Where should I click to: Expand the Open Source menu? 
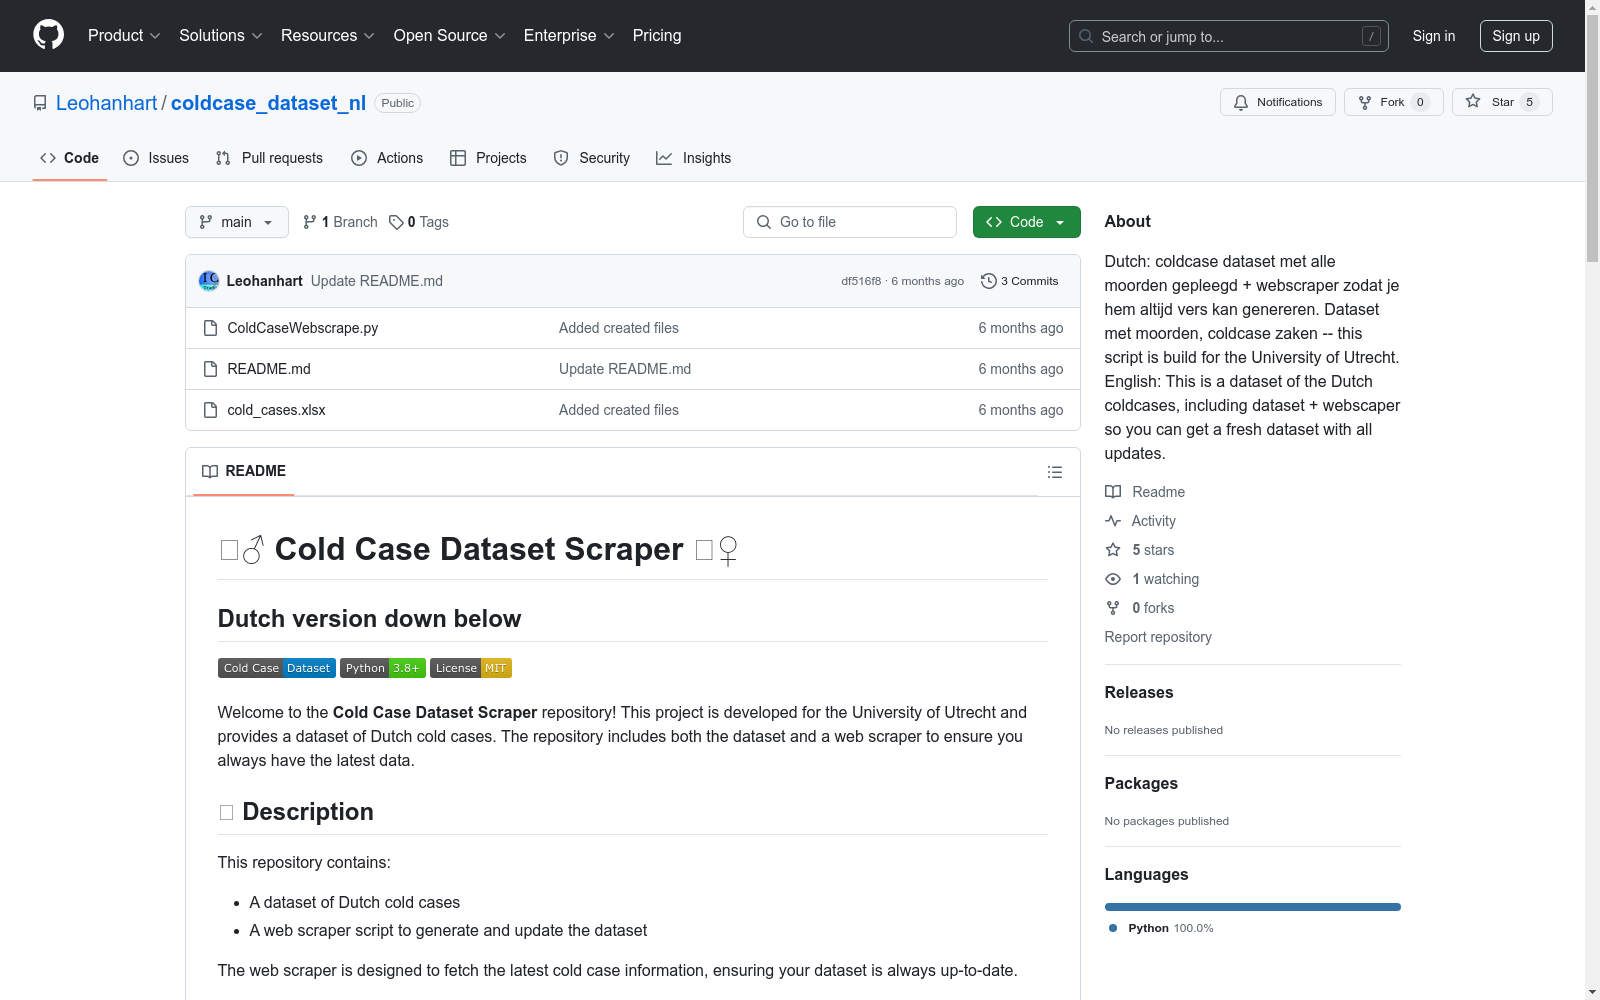(450, 36)
